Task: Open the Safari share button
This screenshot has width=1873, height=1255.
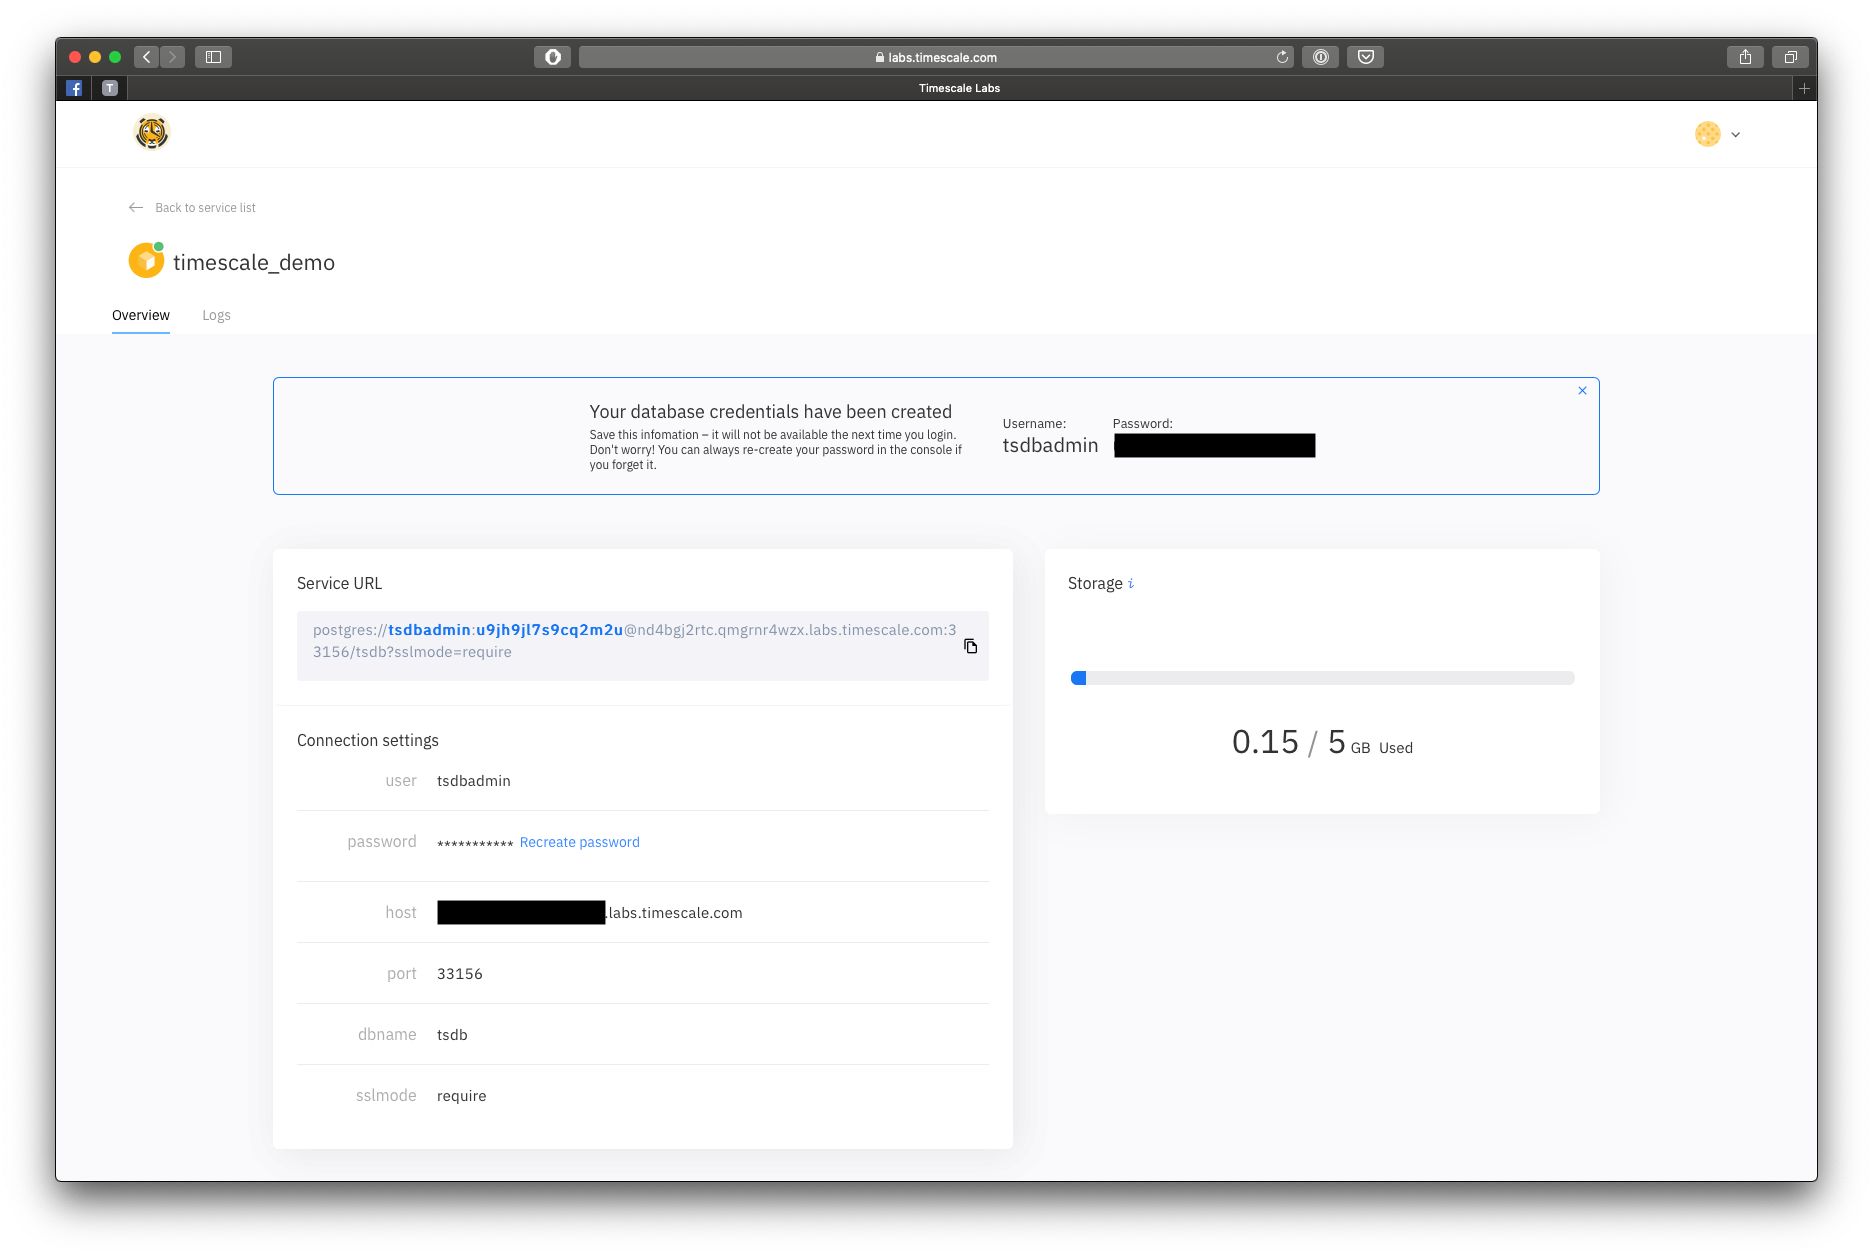Action: (x=1745, y=57)
